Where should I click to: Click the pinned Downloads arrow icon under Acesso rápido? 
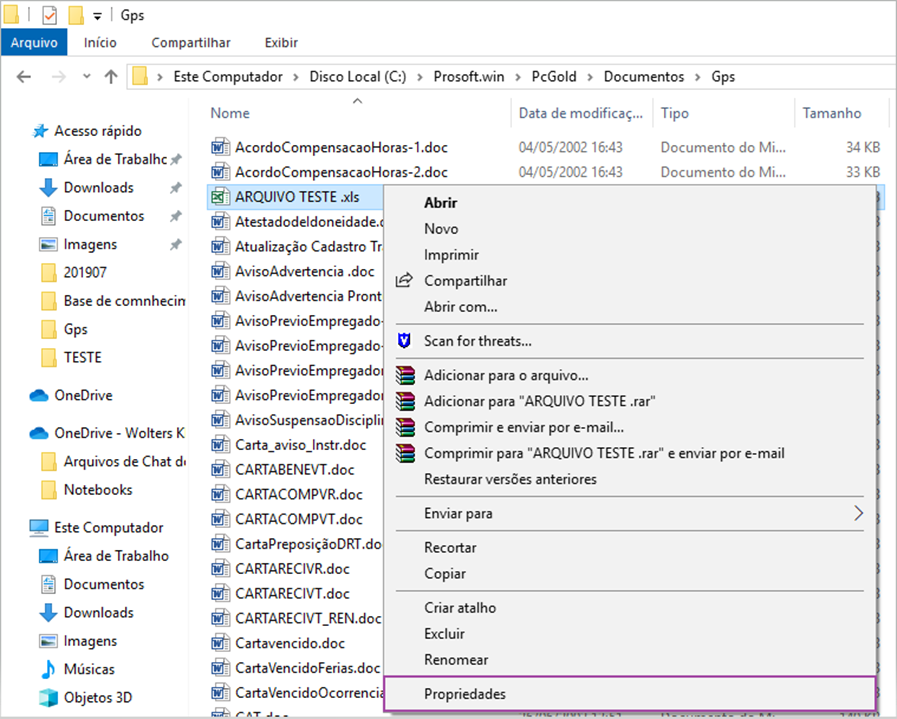48,188
